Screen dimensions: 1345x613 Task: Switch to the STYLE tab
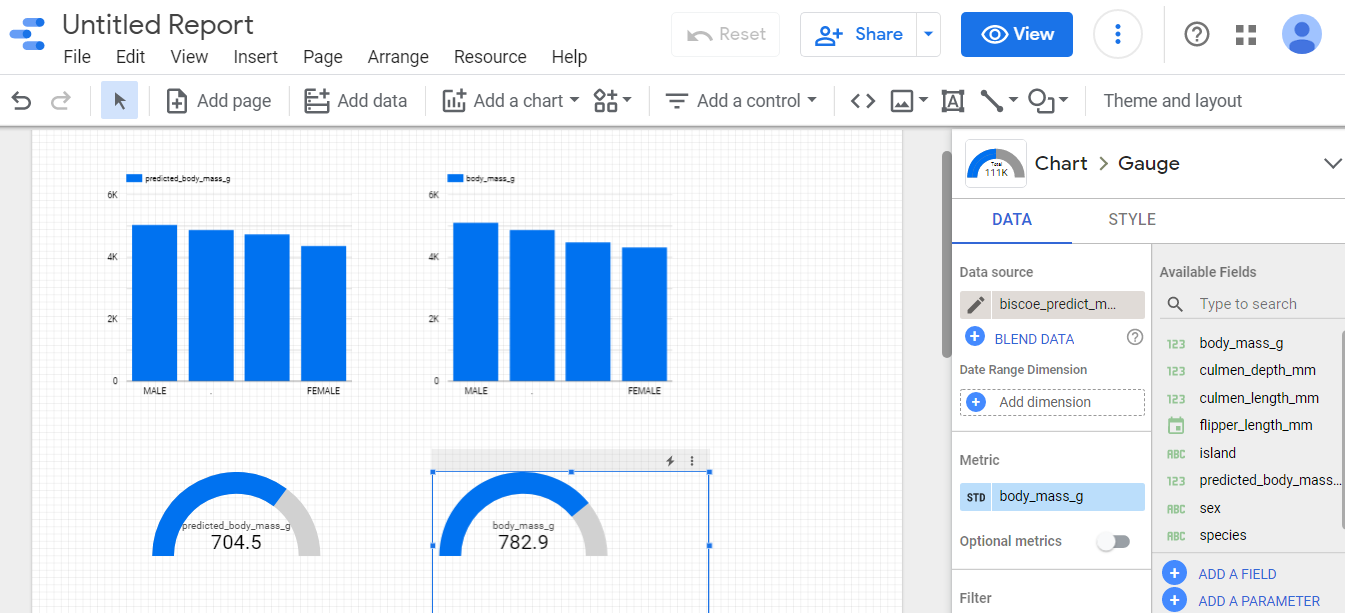point(1132,219)
